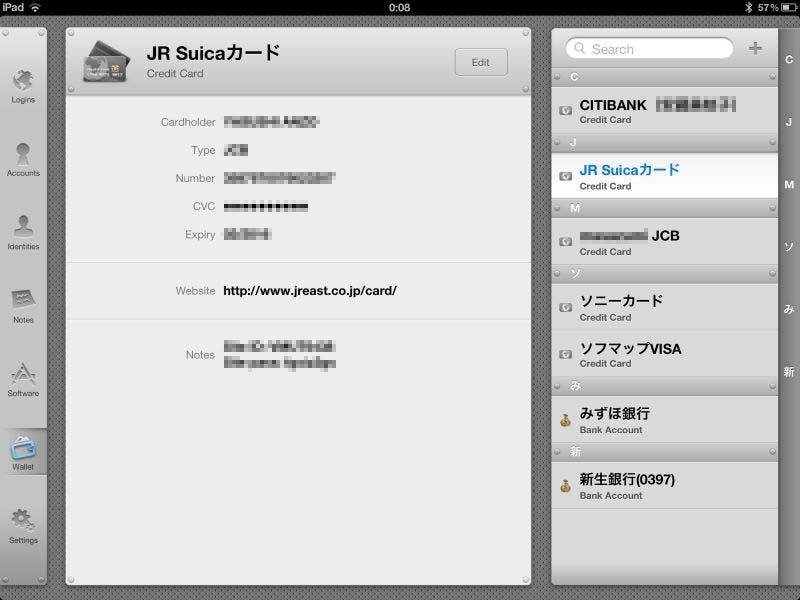This screenshot has height=600, width=800.
Task: Tap the Edit button for JR Suicaカード
Action: click(481, 62)
